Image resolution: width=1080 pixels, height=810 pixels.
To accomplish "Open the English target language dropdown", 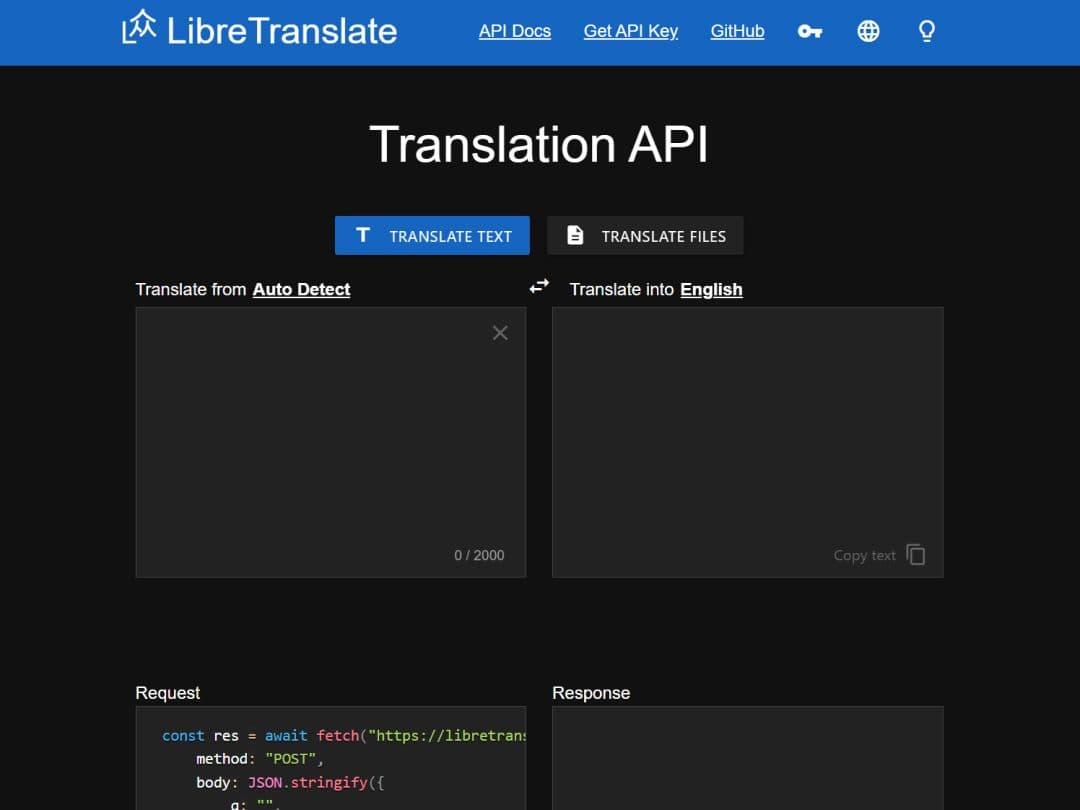I will tap(711, 289).
